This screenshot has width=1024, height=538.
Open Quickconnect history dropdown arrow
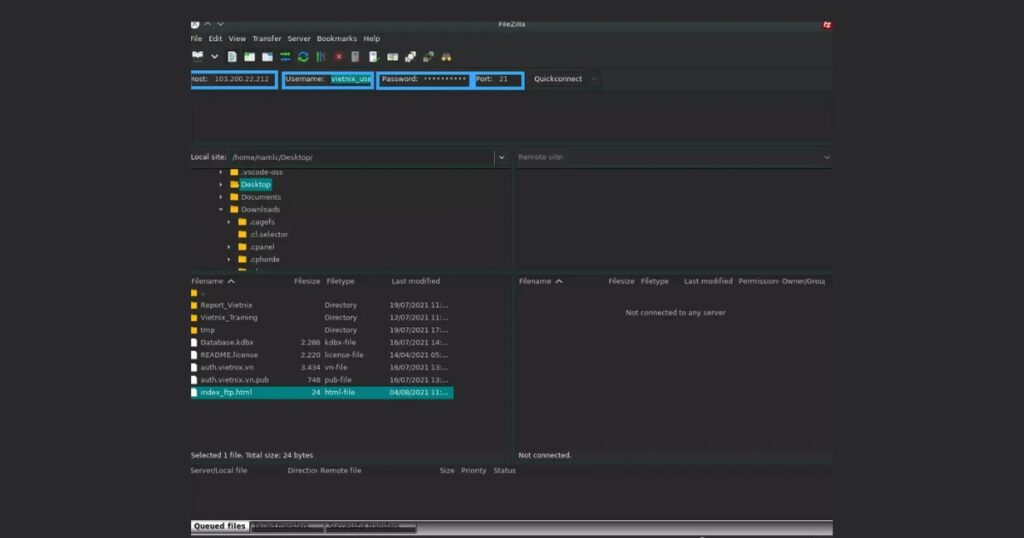pyautogui.click(x=594, y=79)
